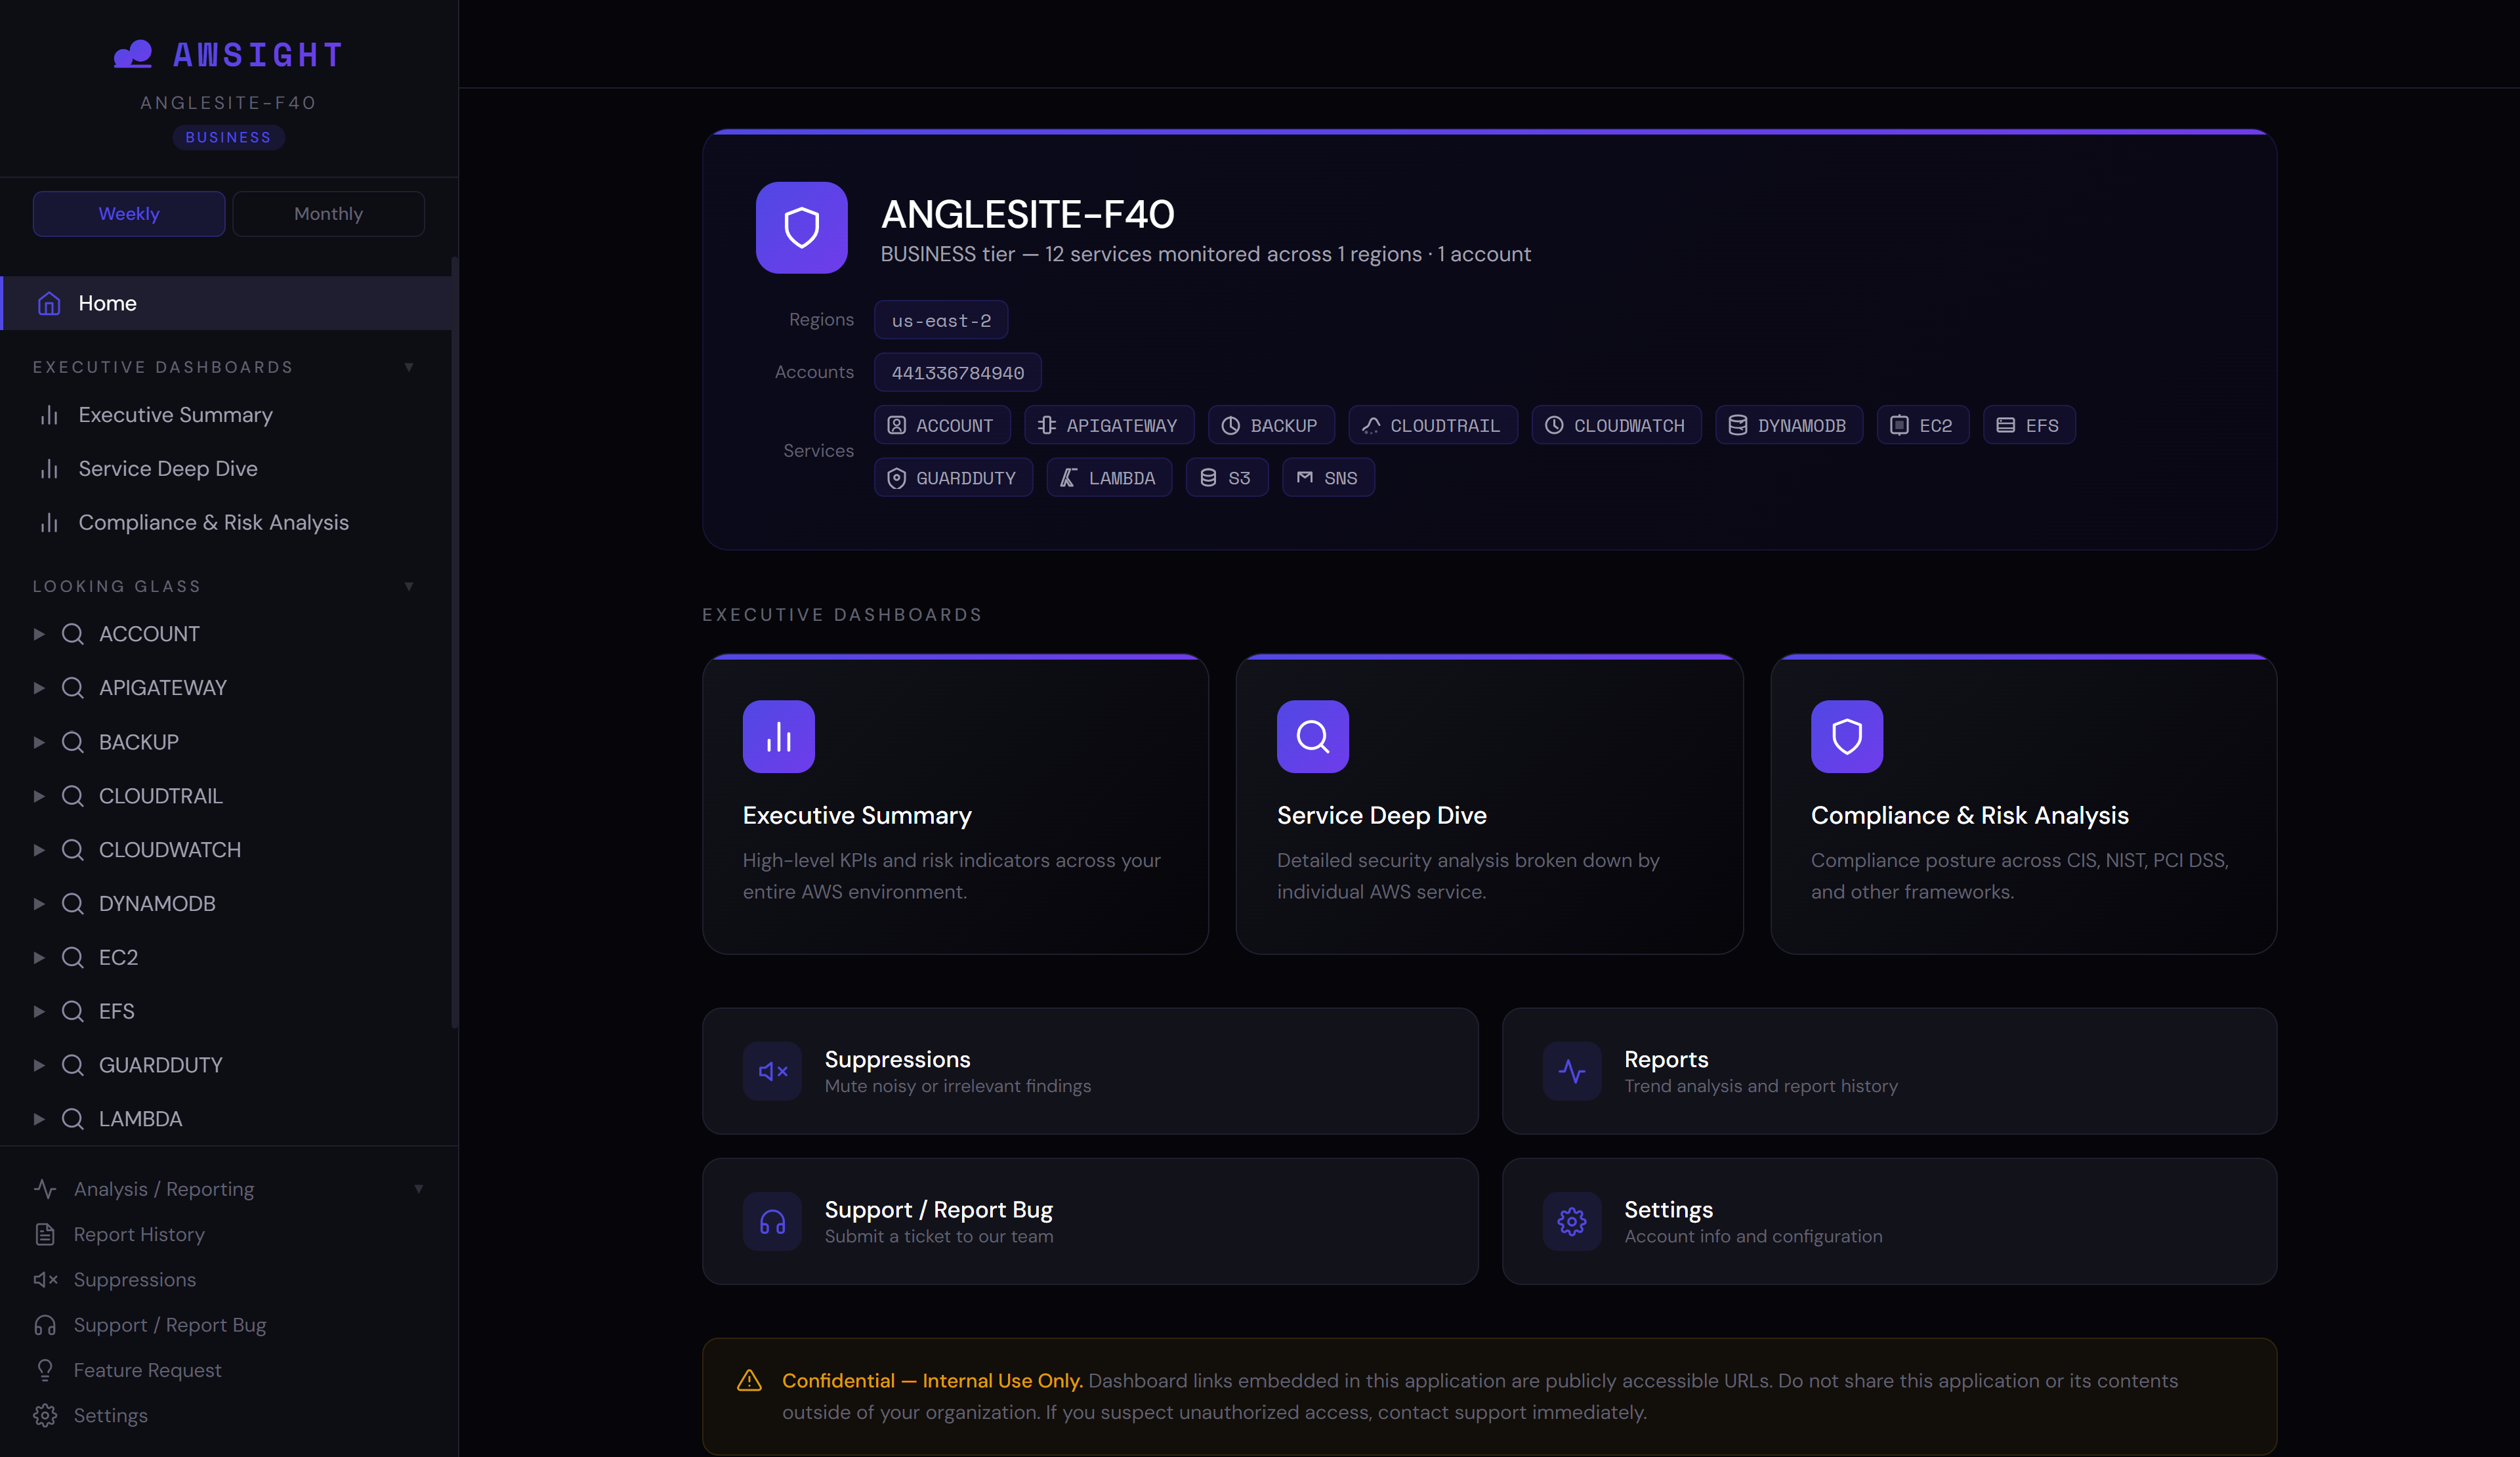Expand the EFS tree arrow

tap(39, 1011)
